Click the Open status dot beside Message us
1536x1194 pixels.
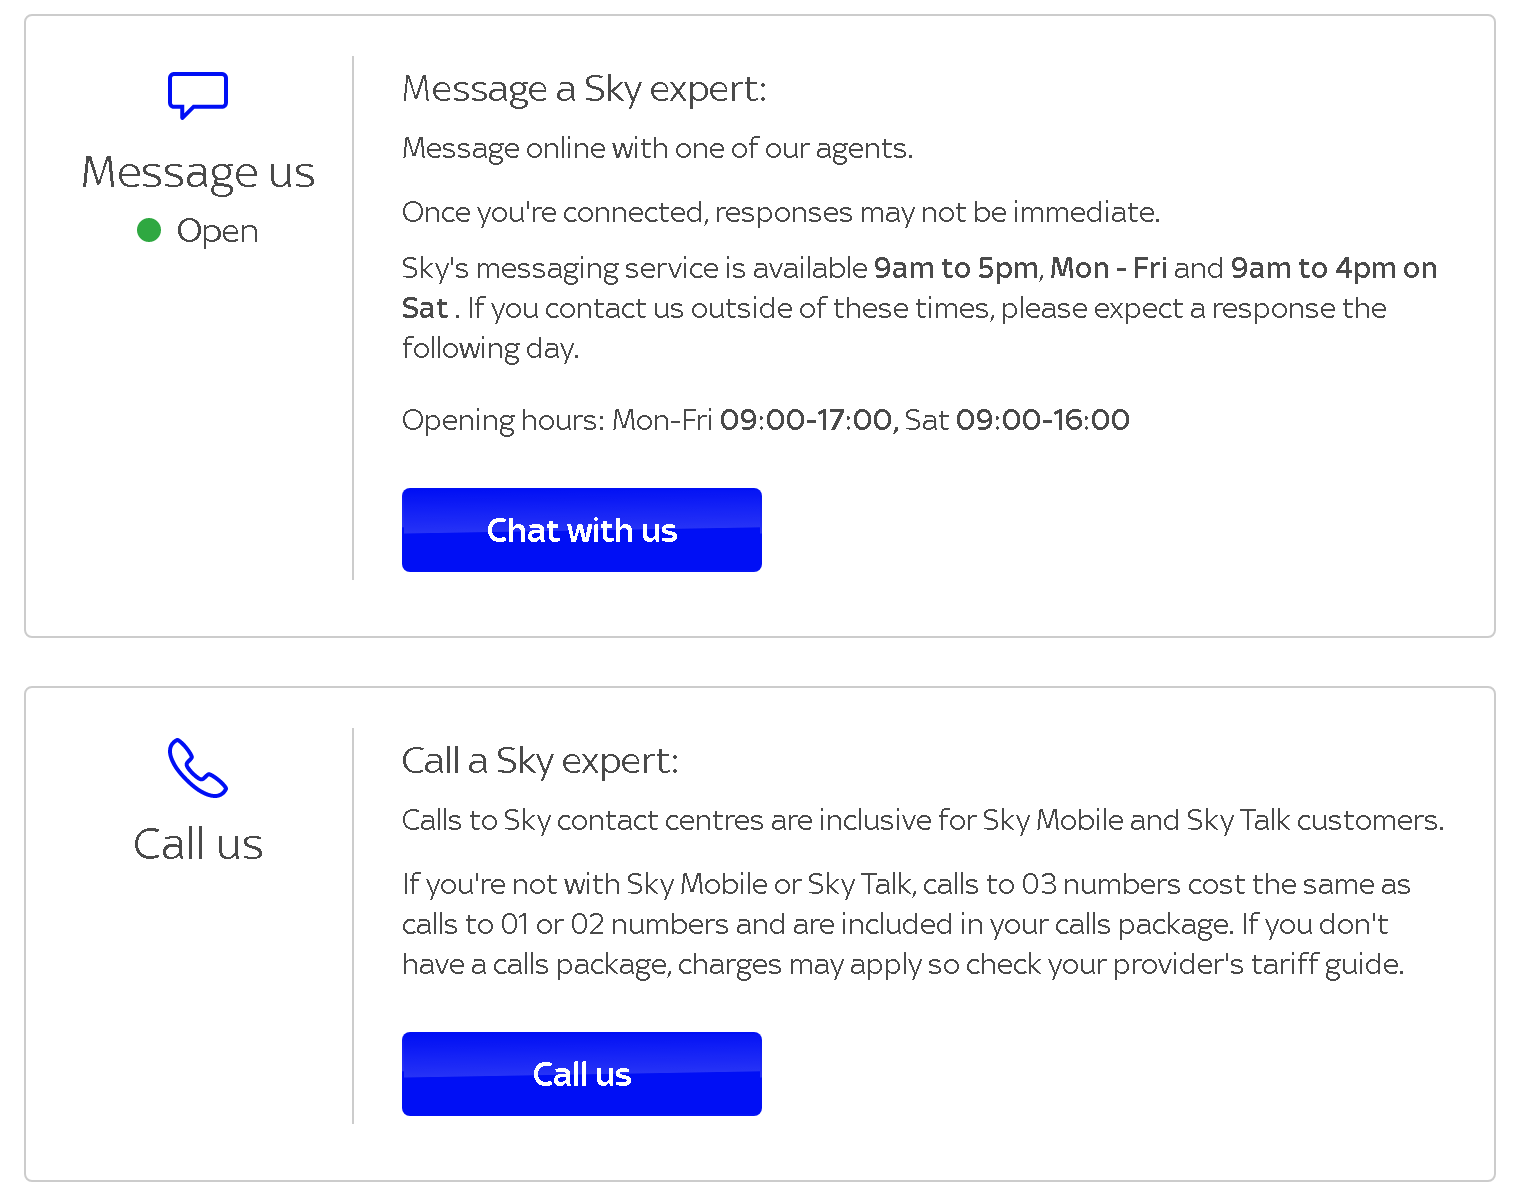149,230
